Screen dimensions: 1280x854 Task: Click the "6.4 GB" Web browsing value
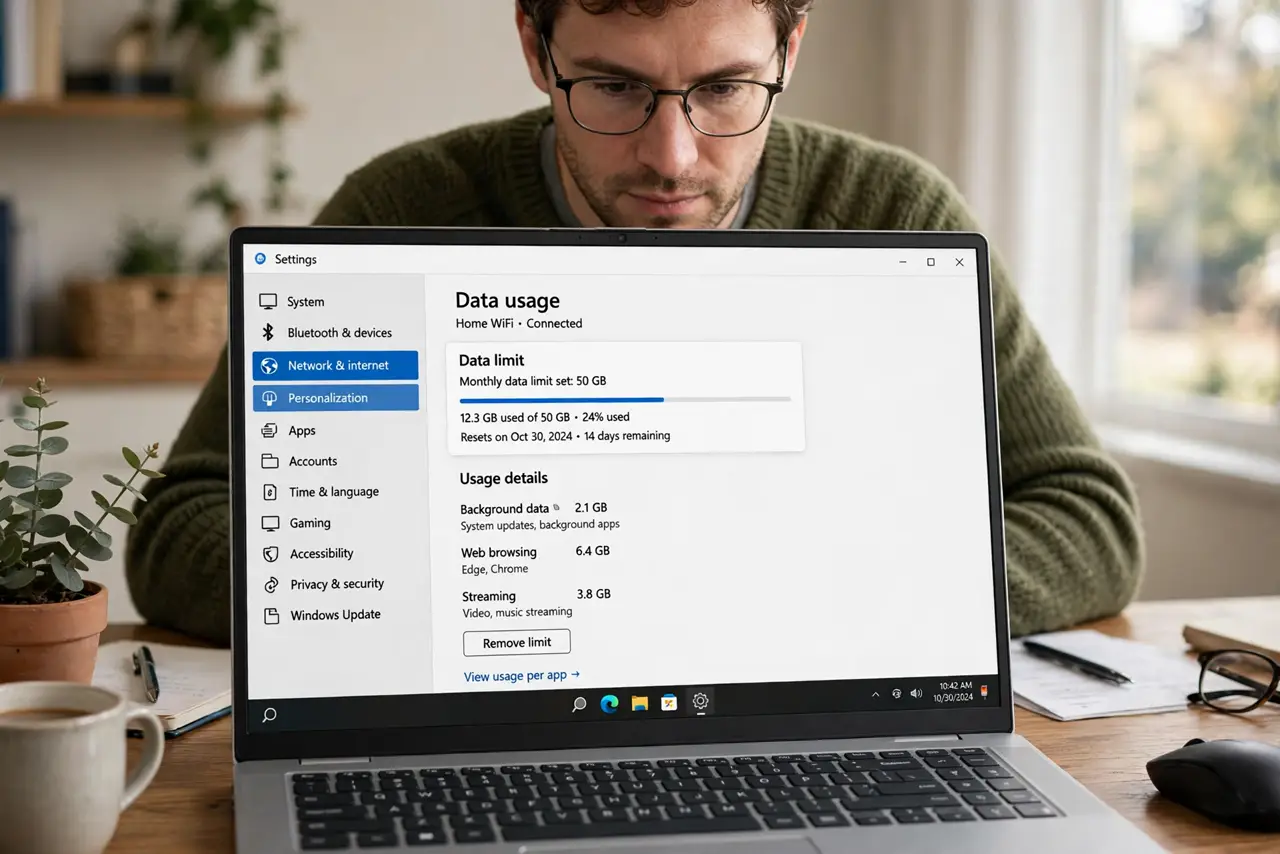click(593, 551)
